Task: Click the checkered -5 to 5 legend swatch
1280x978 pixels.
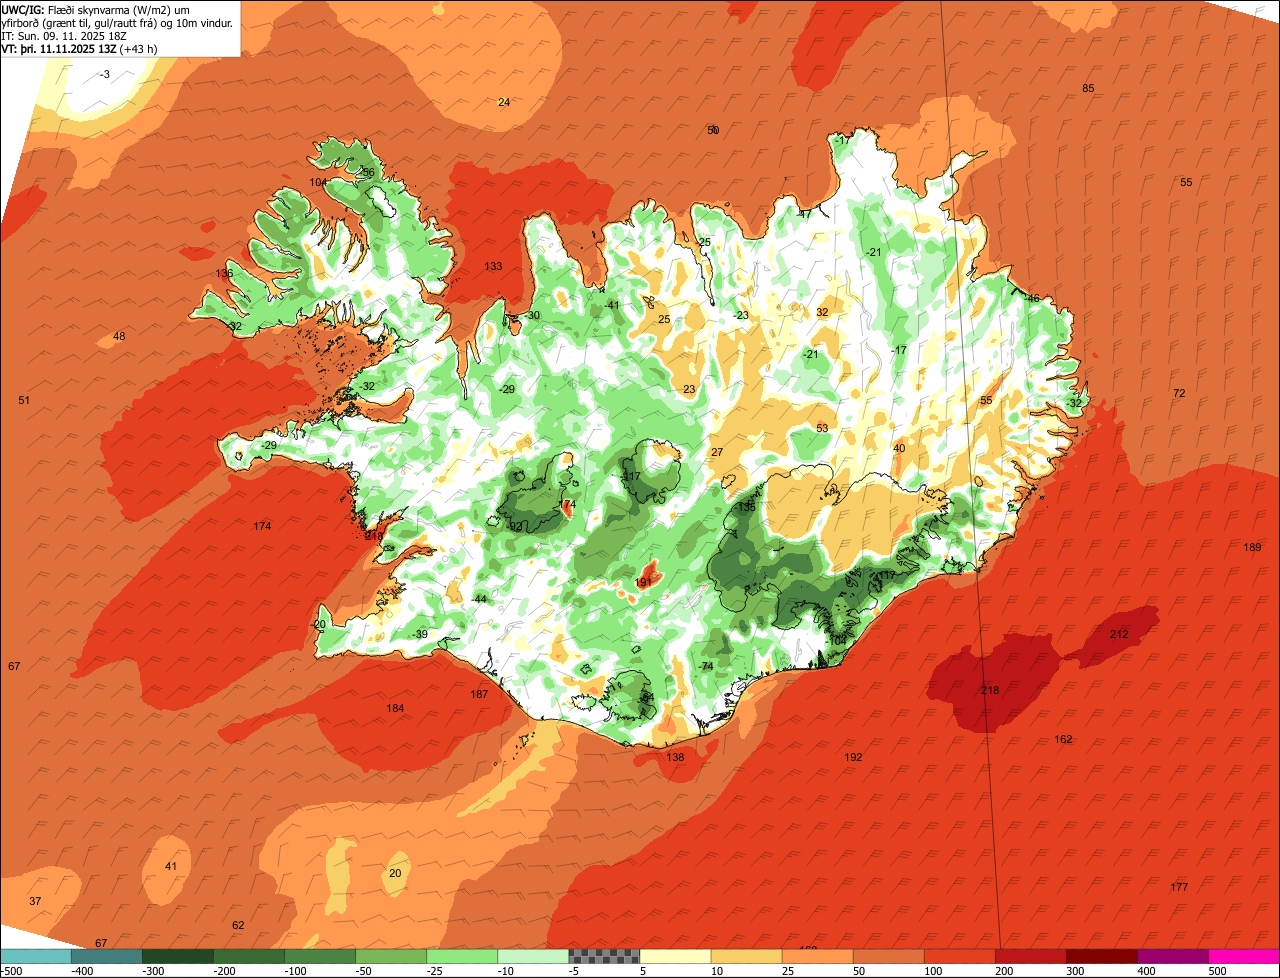Action: click(x=604, y=956)
